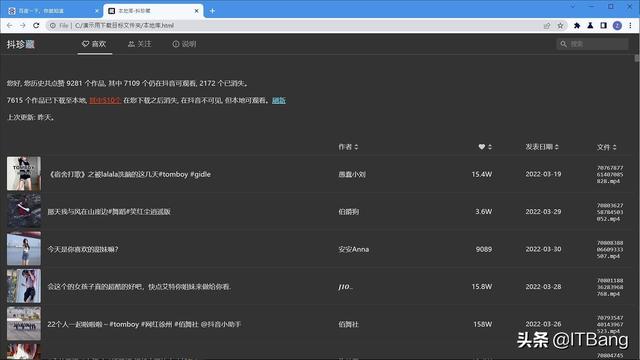Open the Extensions puzzle icon
Image resolution: width=640 pixels, height=360 pixels.
pos(577,25)
